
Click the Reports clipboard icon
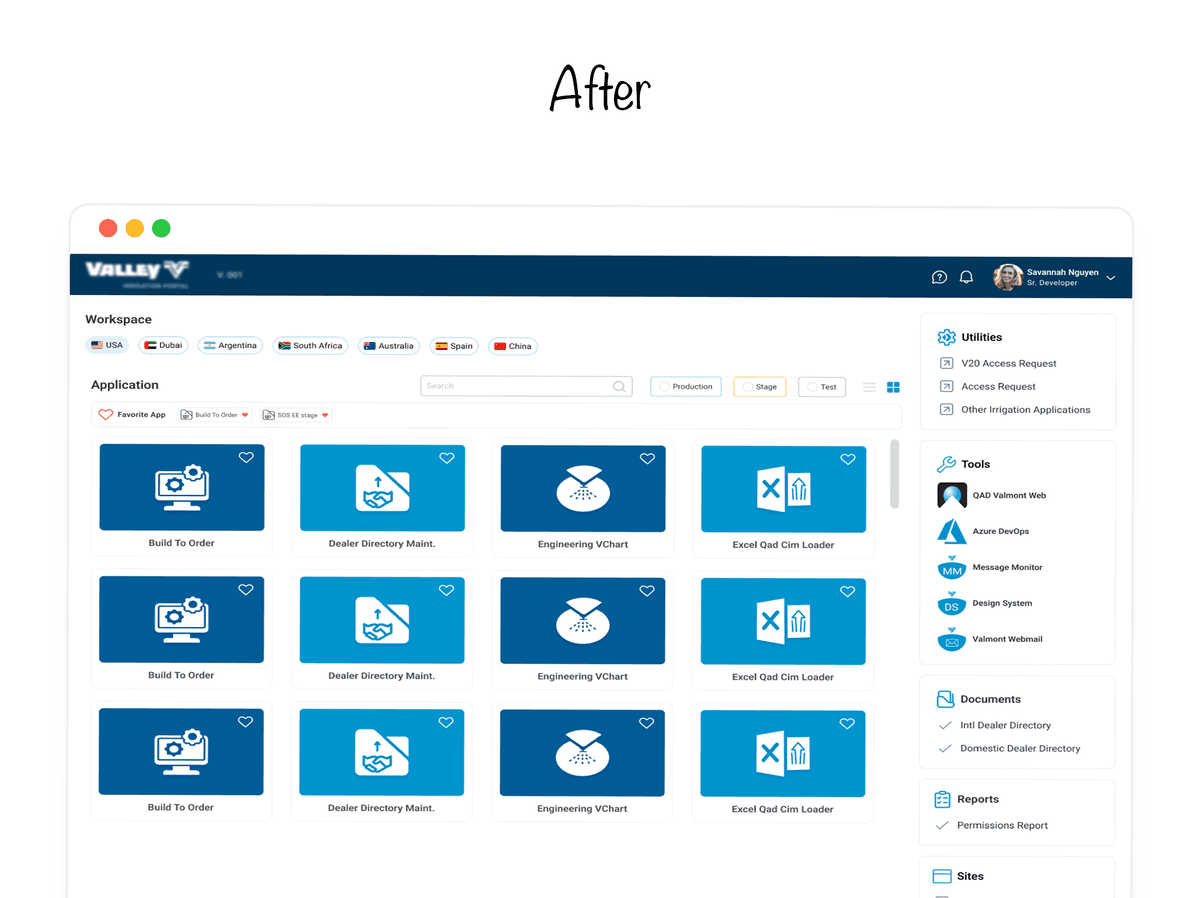point(942,800)
